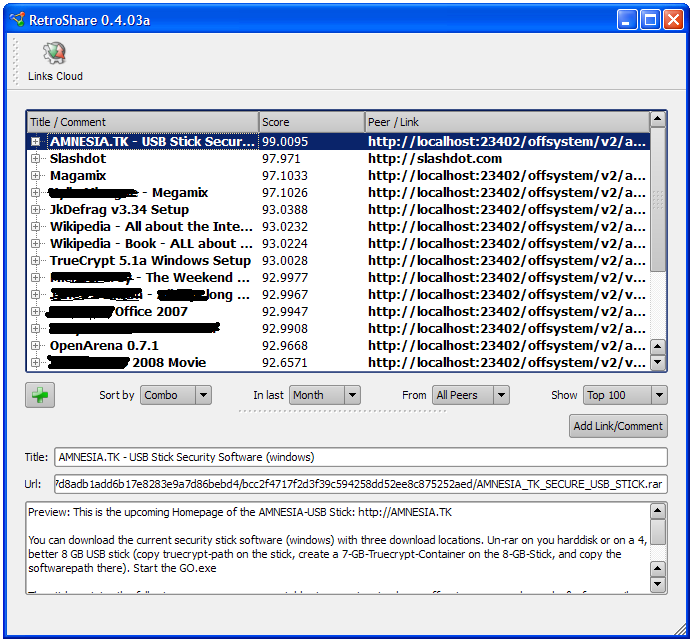Expand the JkDefrag v3.34 Setup row
The image size is (694, 643).
click(x=35, y=210)
